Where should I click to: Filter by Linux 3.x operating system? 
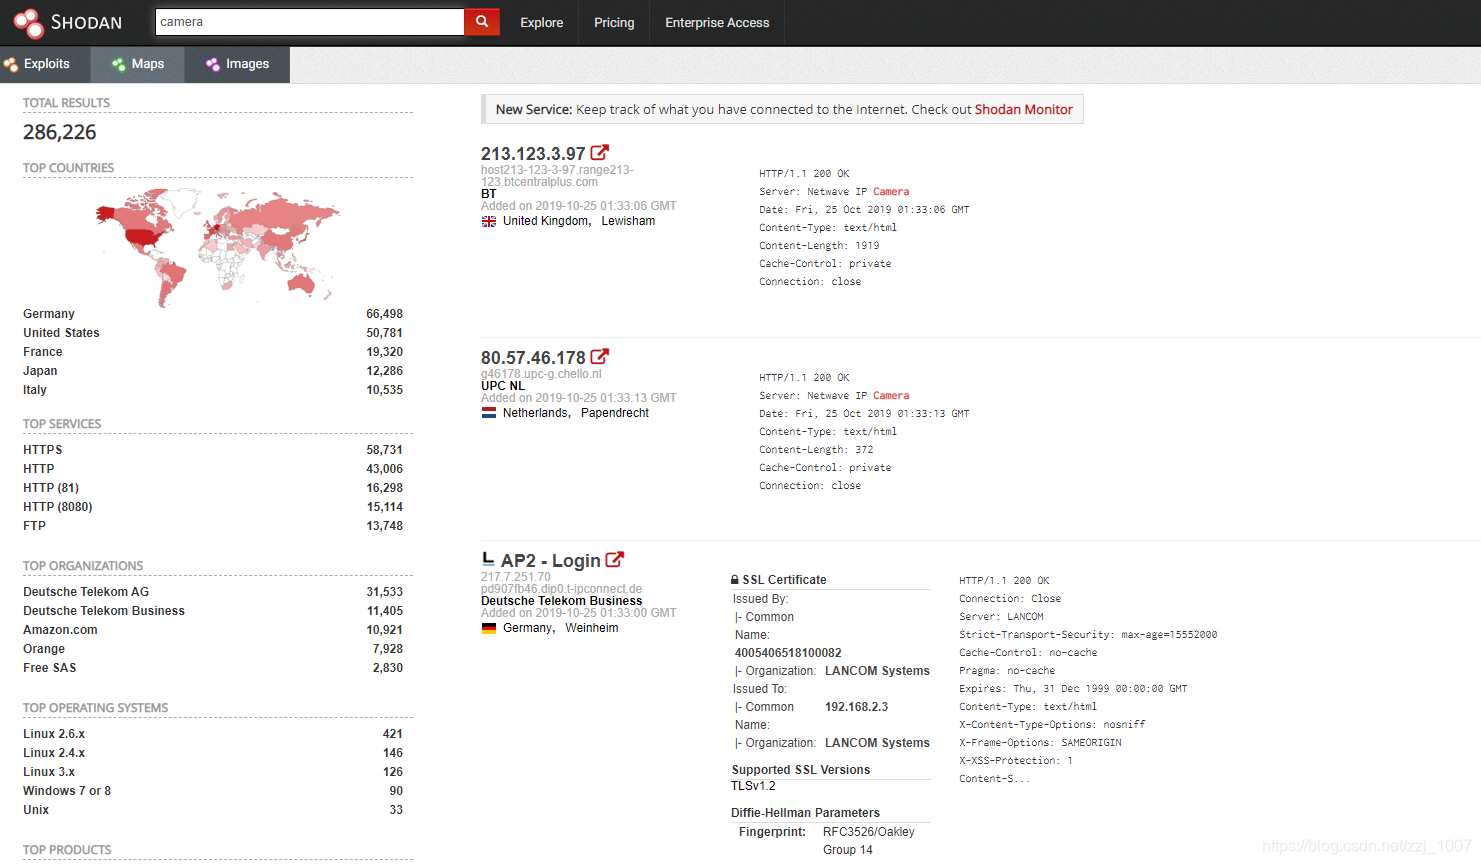[x=49, y=772]
